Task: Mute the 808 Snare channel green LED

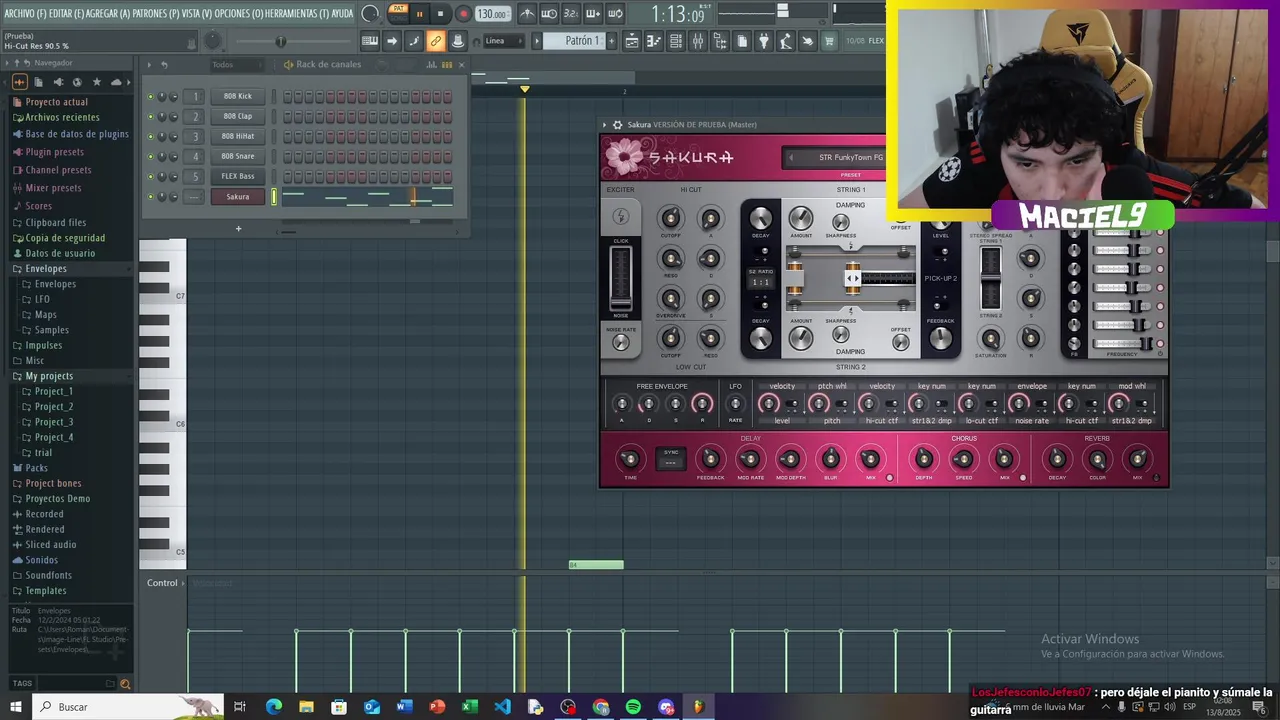Action: tap(150, 157)
